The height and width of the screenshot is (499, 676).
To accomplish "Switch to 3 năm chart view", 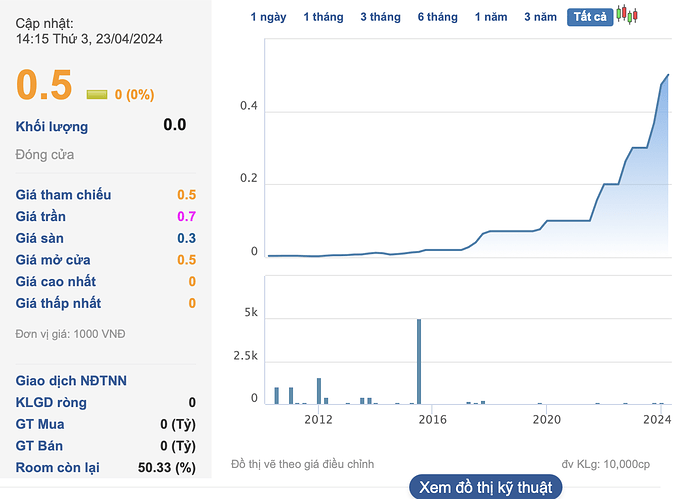I will (540, 17).
